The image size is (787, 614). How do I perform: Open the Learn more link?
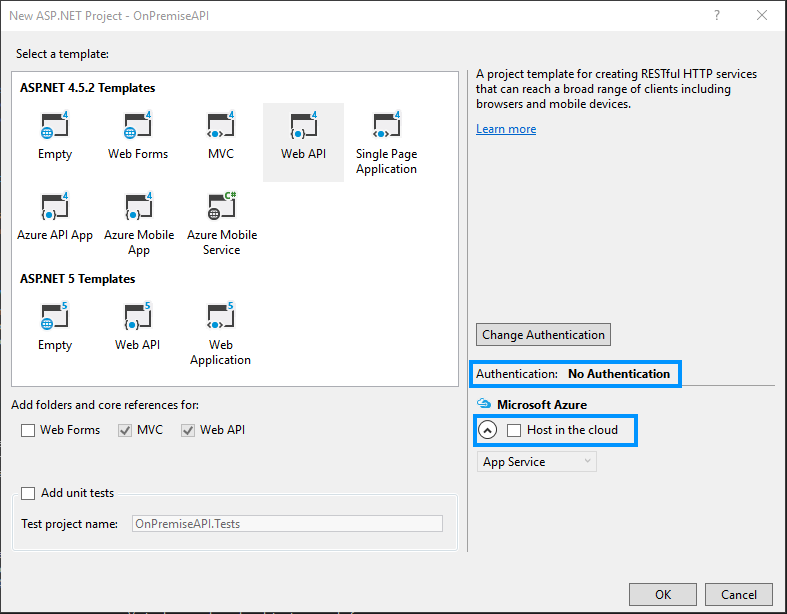506,129
